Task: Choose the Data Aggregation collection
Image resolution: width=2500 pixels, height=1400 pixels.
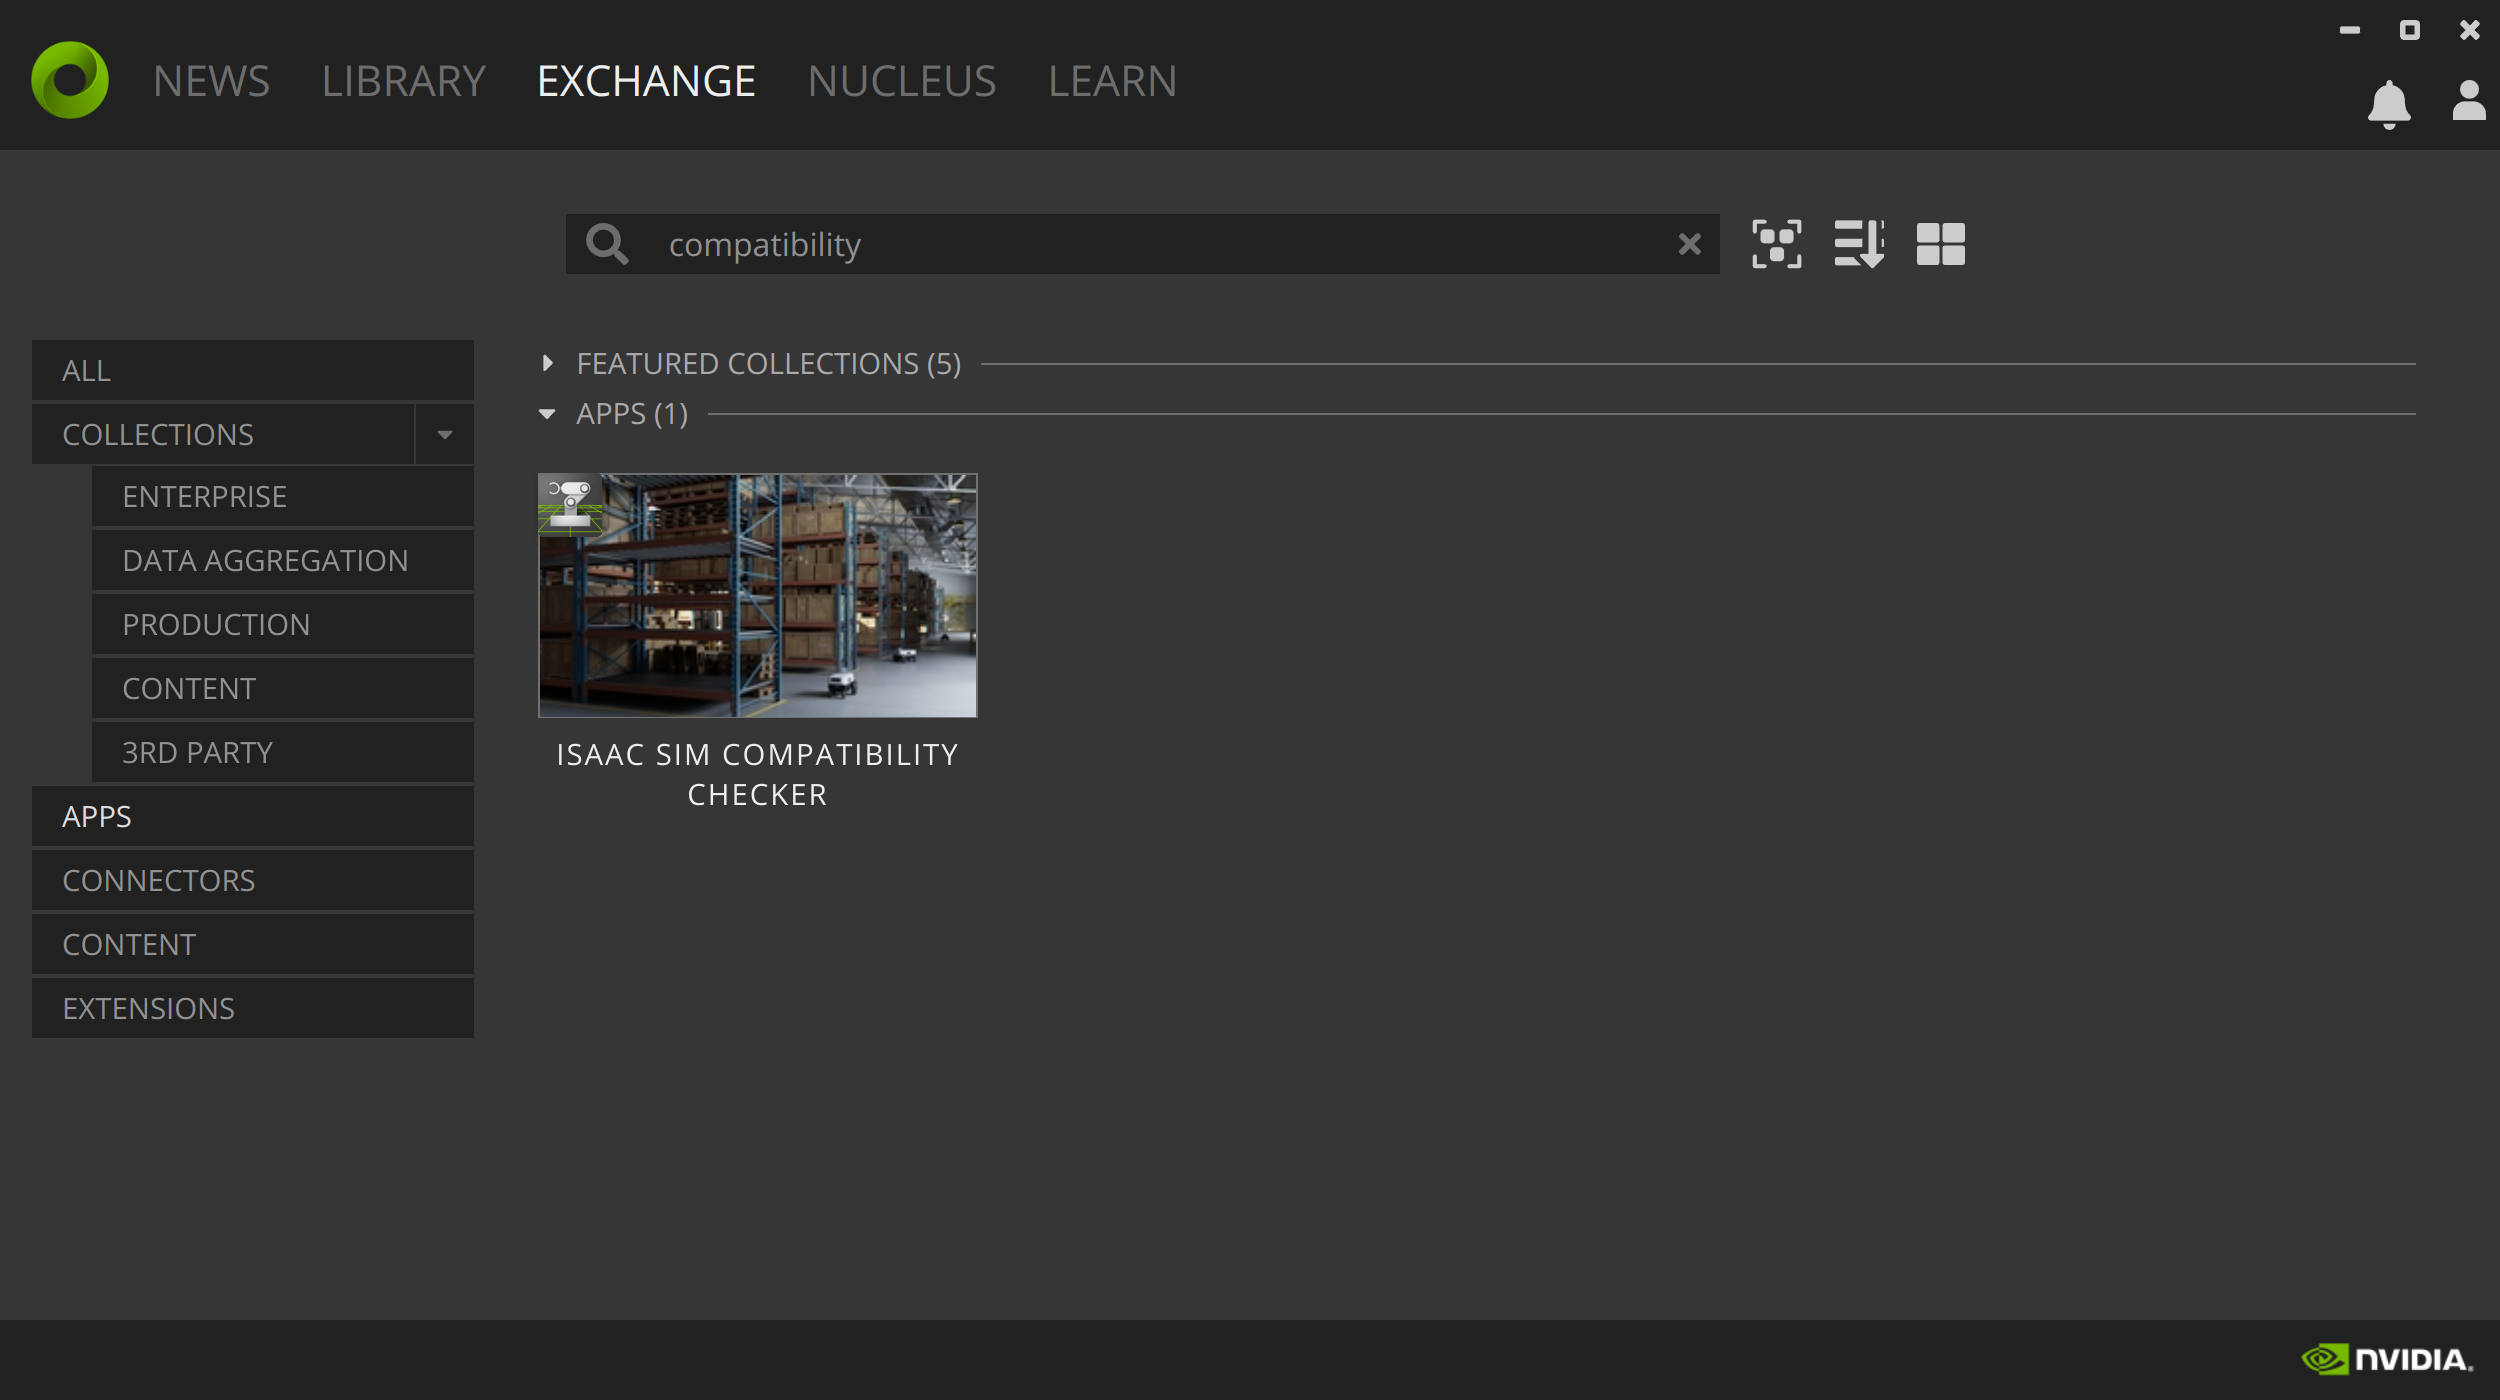Action: tap(283, 560)
